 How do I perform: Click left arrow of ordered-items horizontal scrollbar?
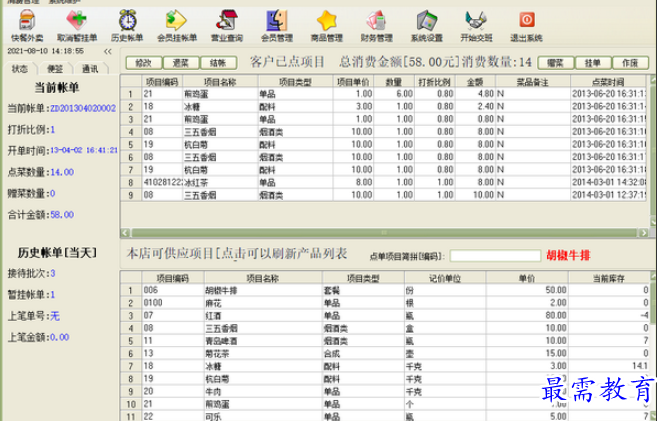point(125,232)
